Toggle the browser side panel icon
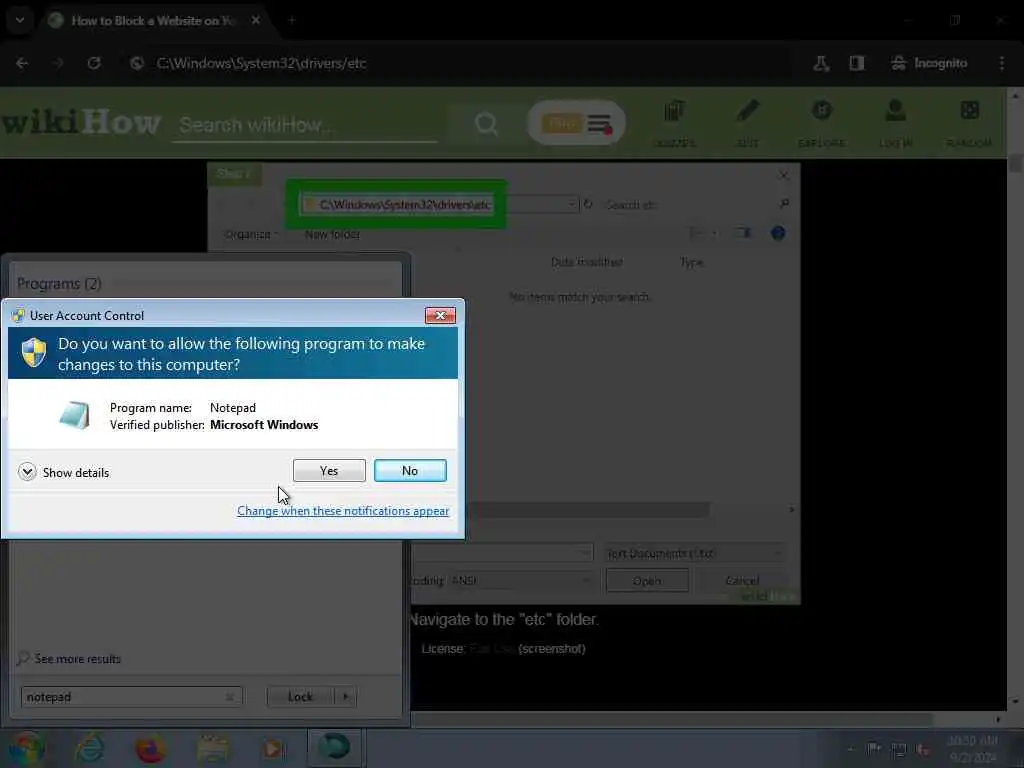The height and width of the screenshot is (768, 1024). (857, 63)
